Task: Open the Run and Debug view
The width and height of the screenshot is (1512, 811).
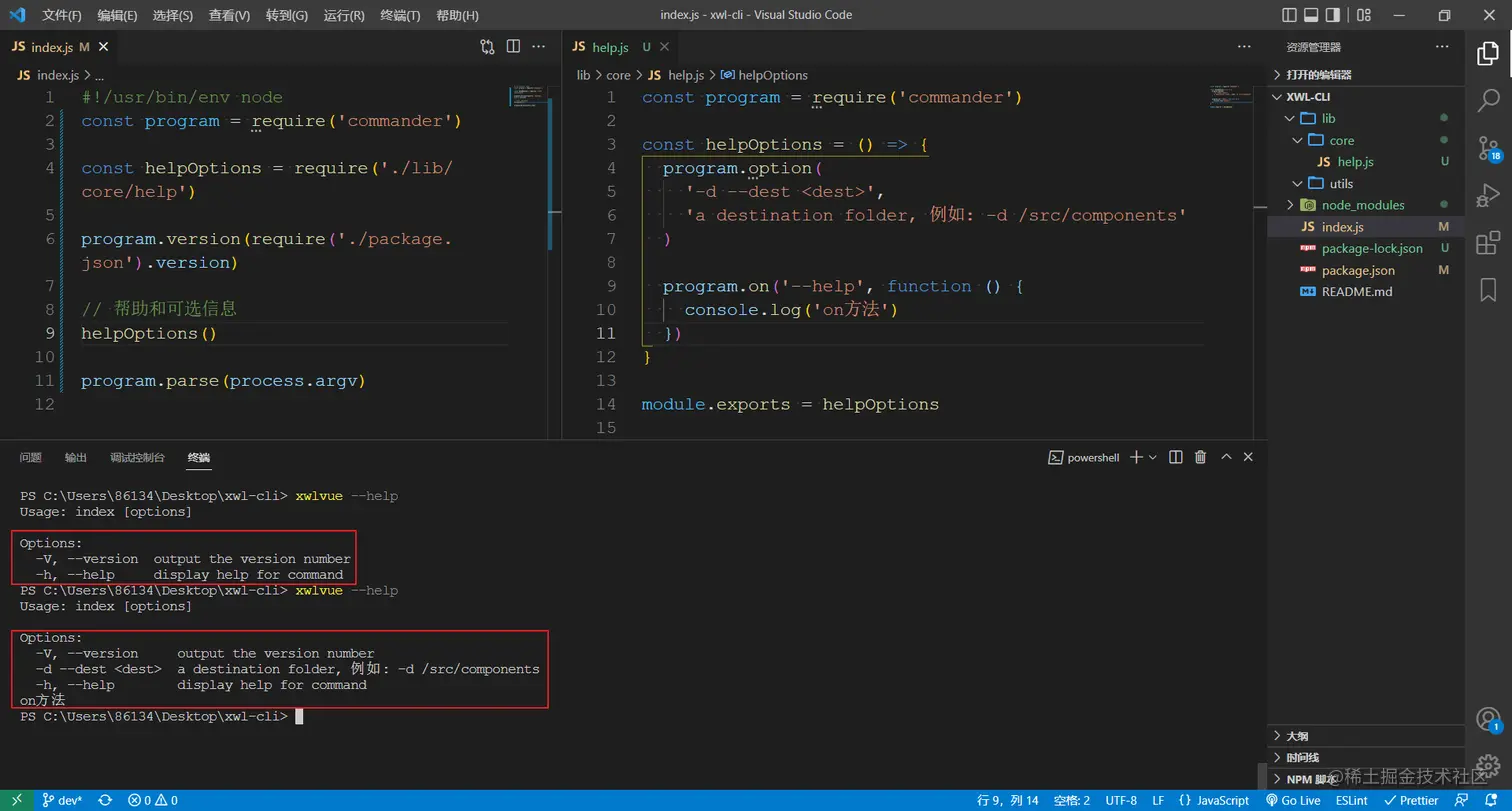Action: (1489, 194)
